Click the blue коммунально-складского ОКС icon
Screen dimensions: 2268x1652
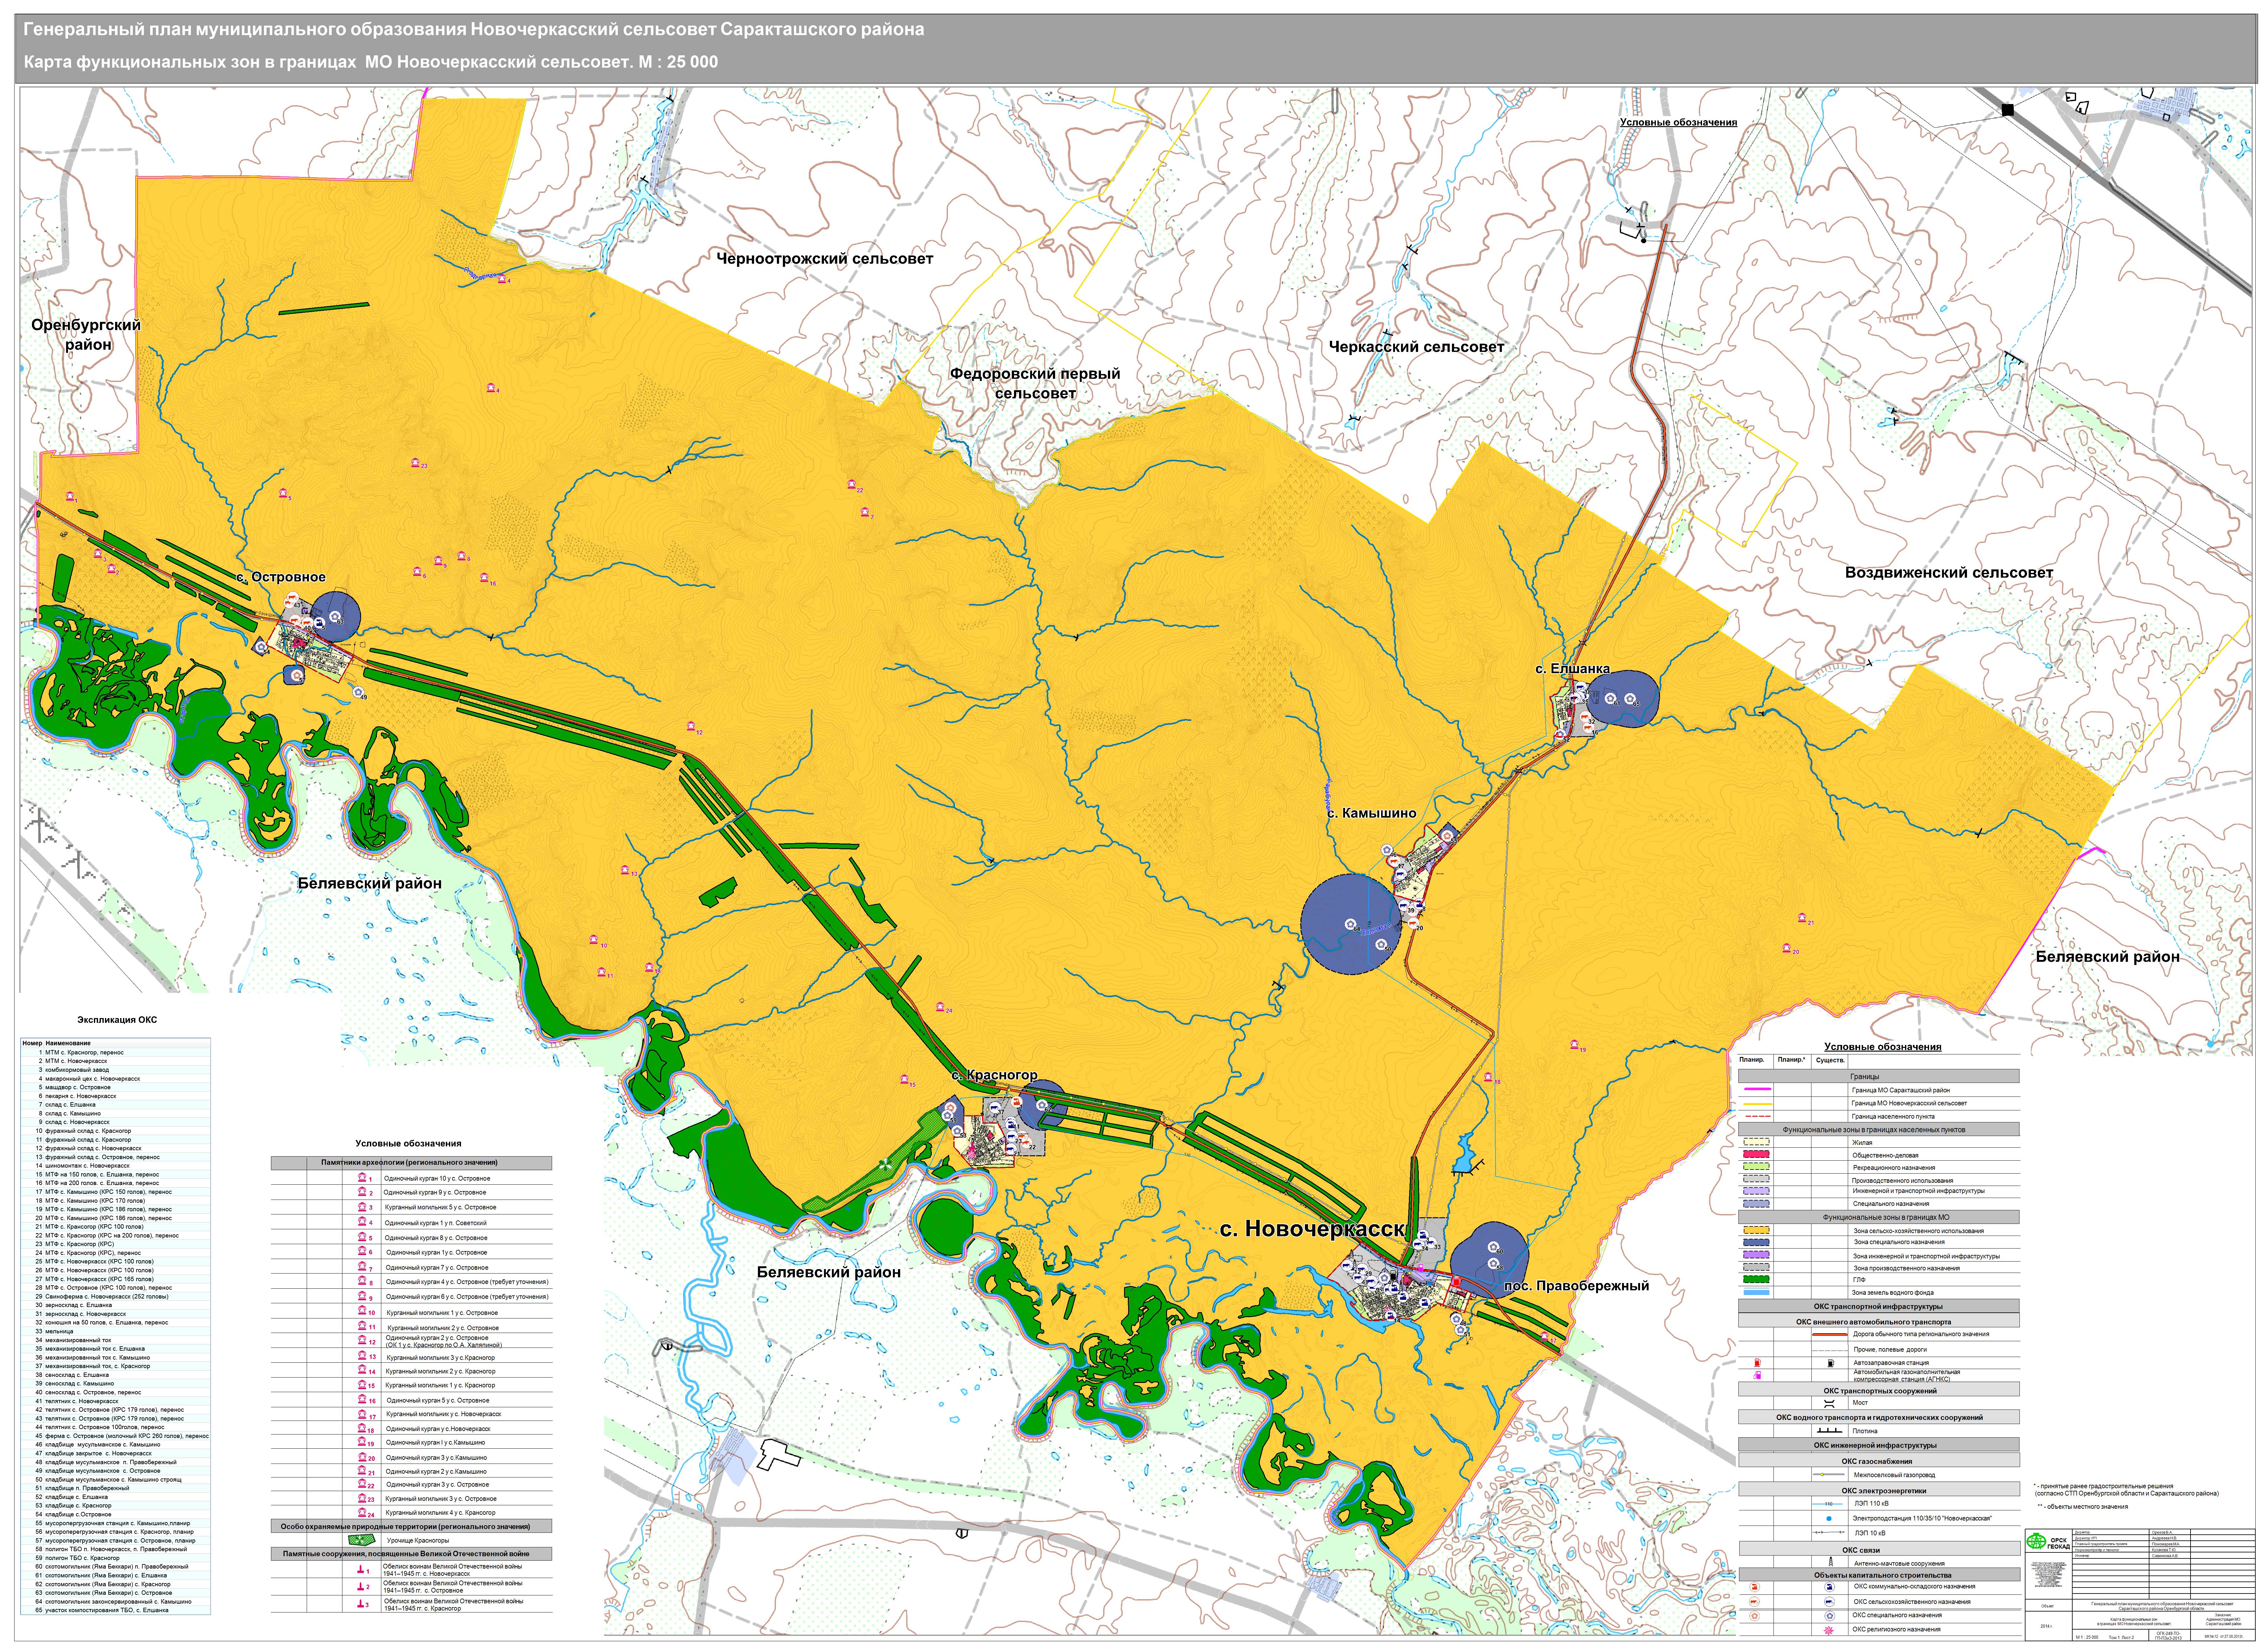click(x=1830, y=1587)
